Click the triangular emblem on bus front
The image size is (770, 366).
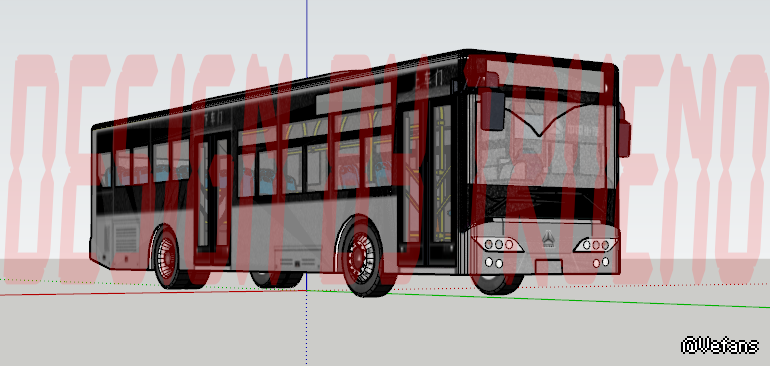coord(549,239)
